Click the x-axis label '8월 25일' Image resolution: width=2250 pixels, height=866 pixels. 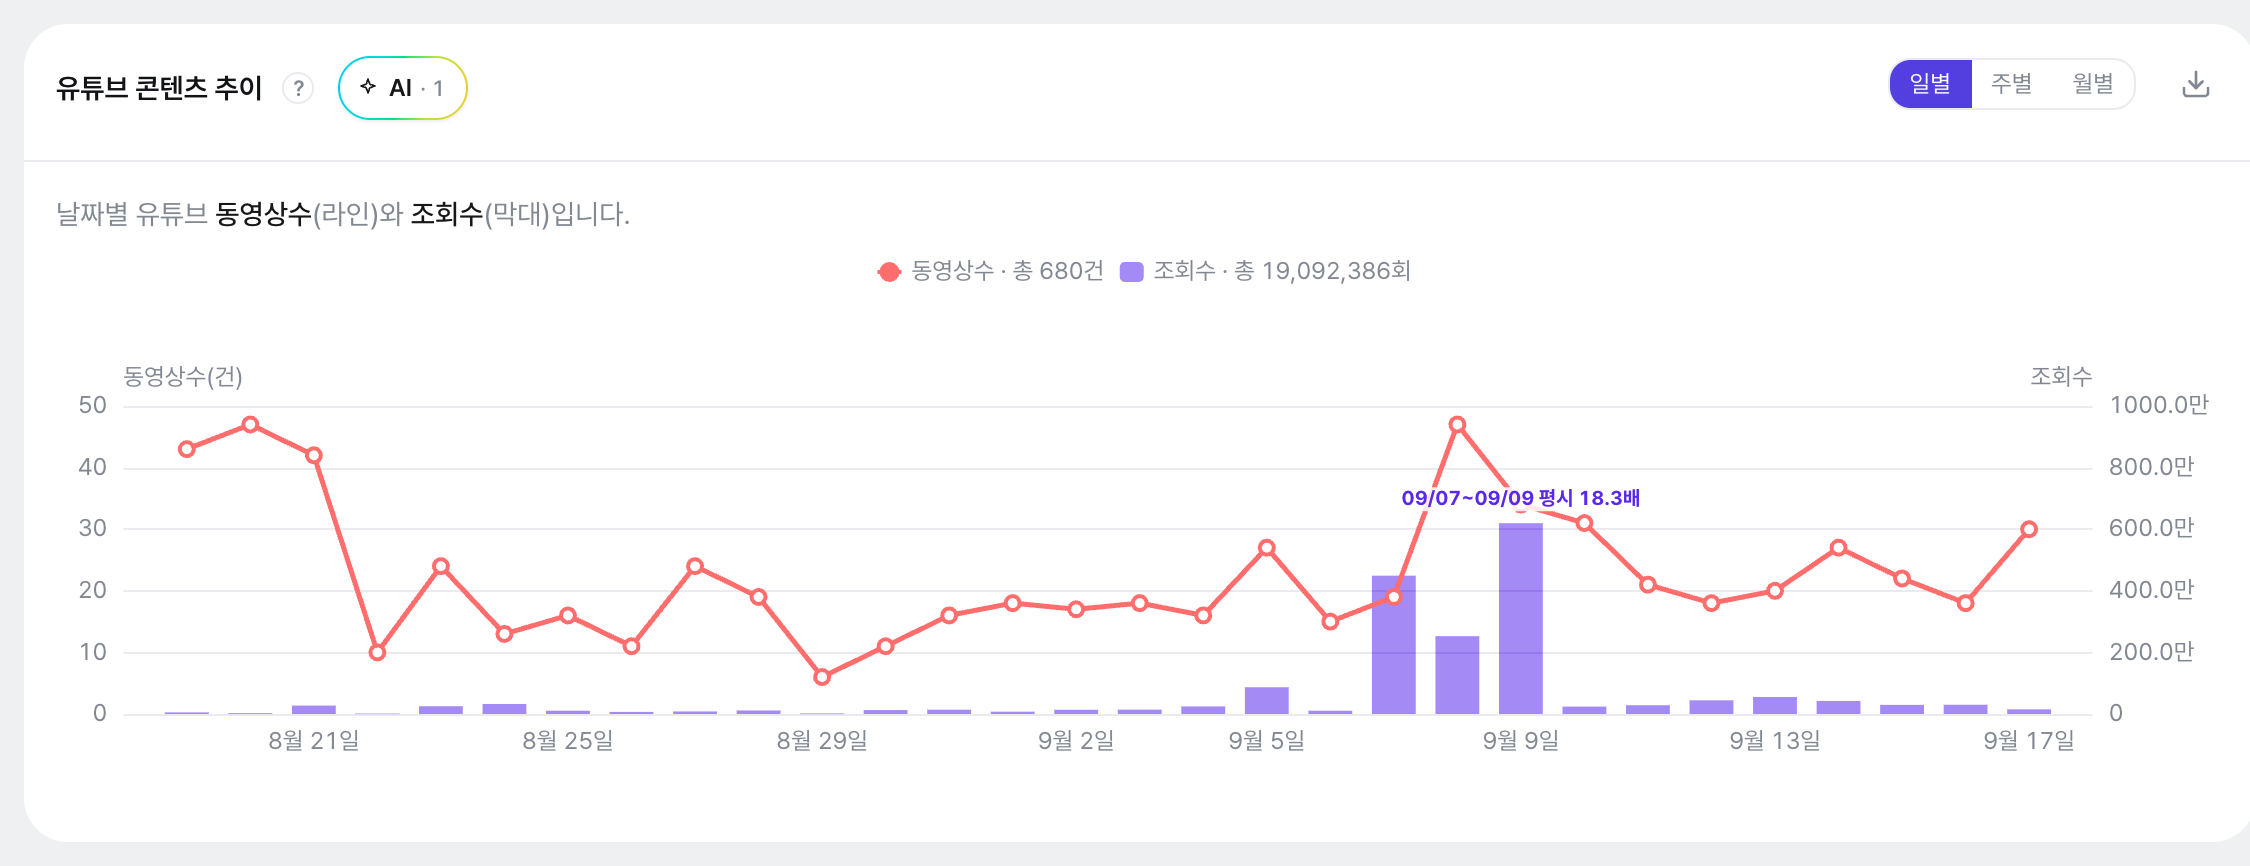click(568, 741)
